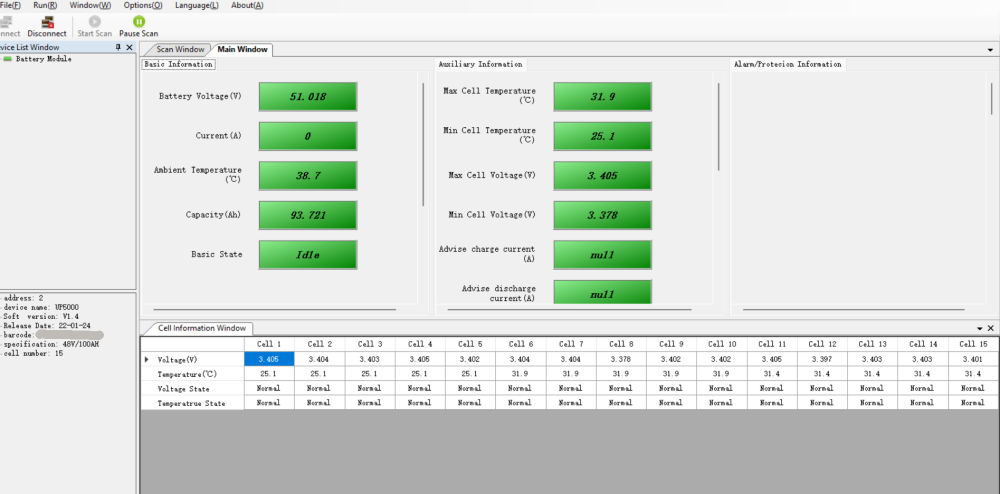Open the Options menu
The width and height of the screenshot is (1000, 494).
143,5
